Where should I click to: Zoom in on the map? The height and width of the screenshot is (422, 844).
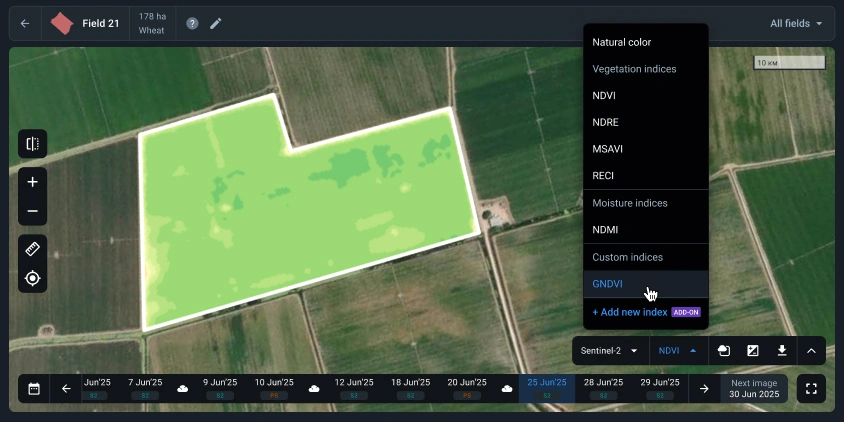pos(32,182)
